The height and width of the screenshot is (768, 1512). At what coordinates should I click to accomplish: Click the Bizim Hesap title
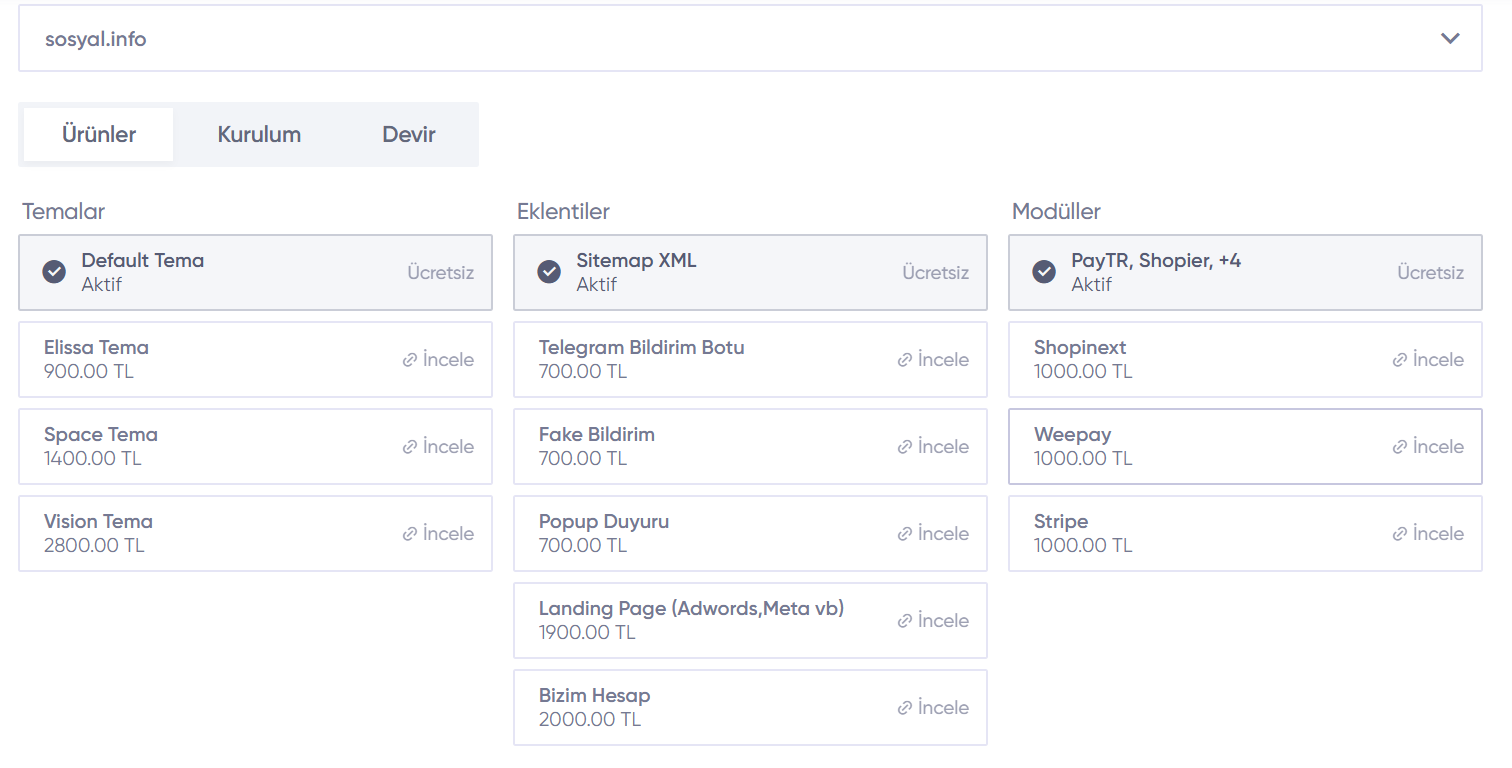point(594,696)
